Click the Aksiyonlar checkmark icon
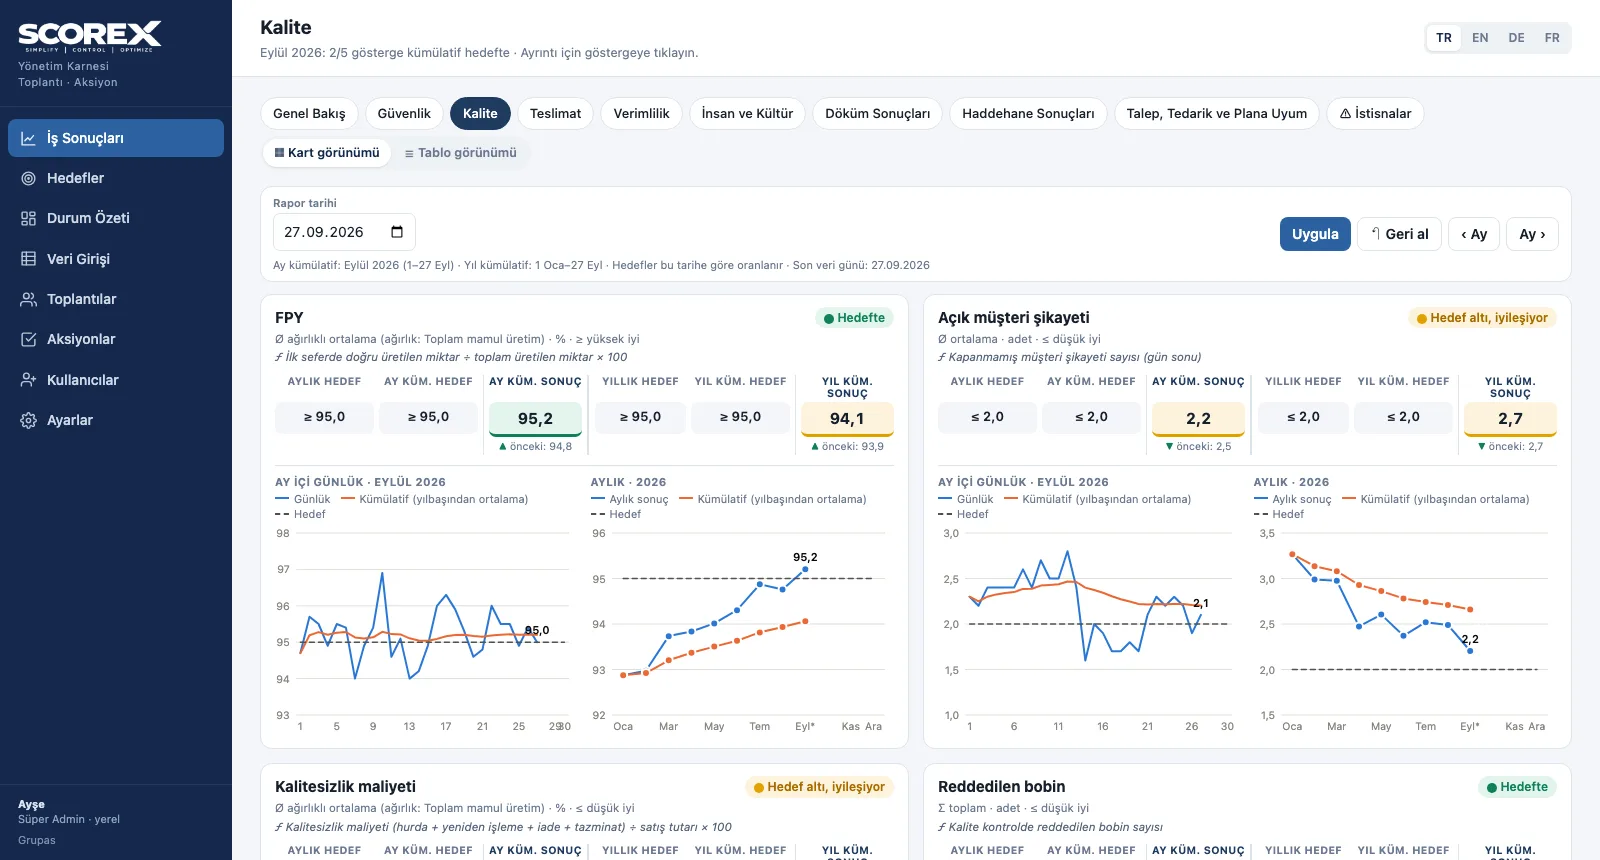Image resolution: width=1600 pixels, height=860 pixels. (x=28, y=339)
